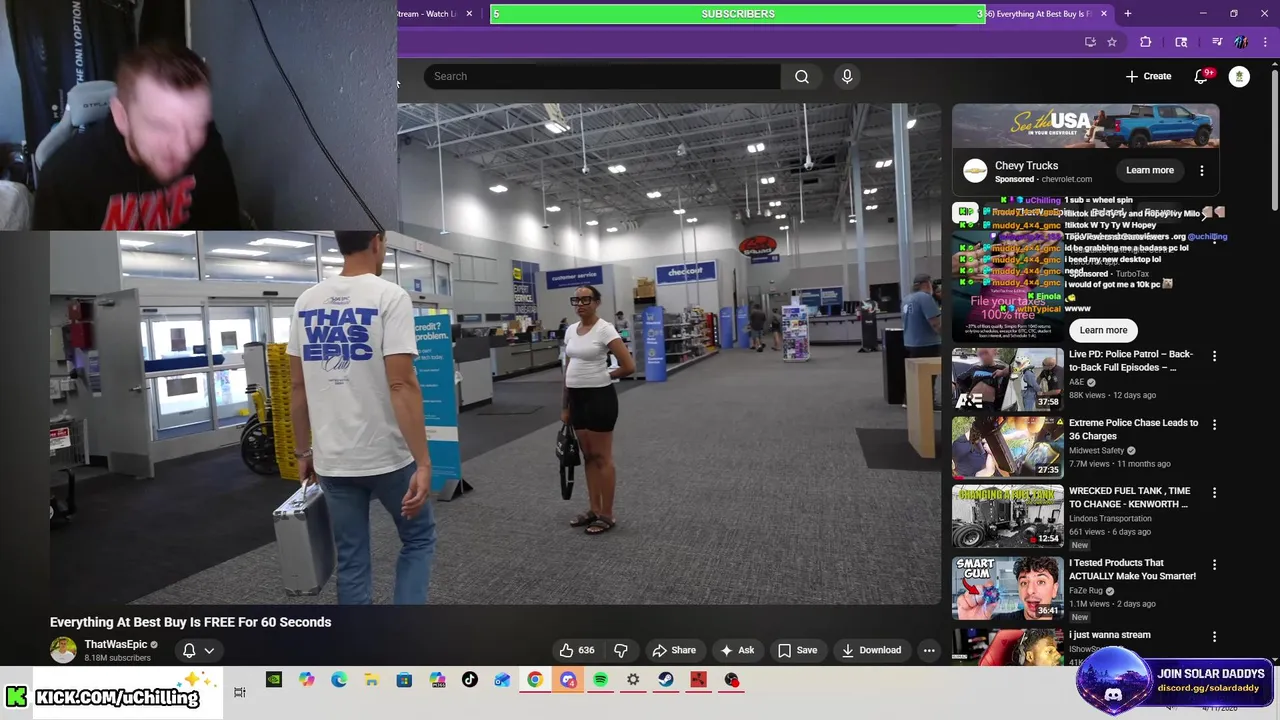Open Live PD Police Patrol thumbnail
This screenshot has height=720, width=1280.
click(1008, 379)
